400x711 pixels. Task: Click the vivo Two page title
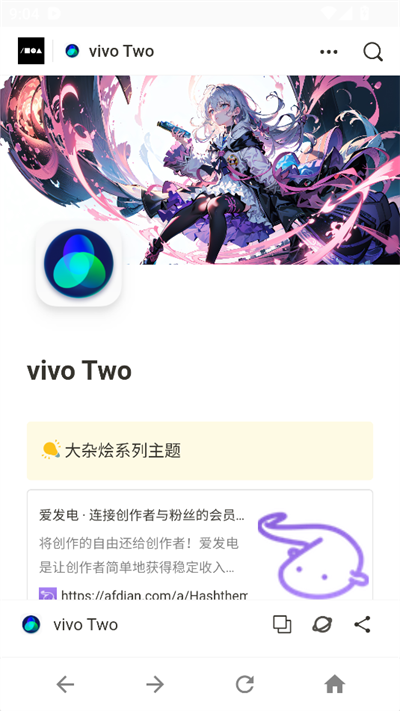79,371
